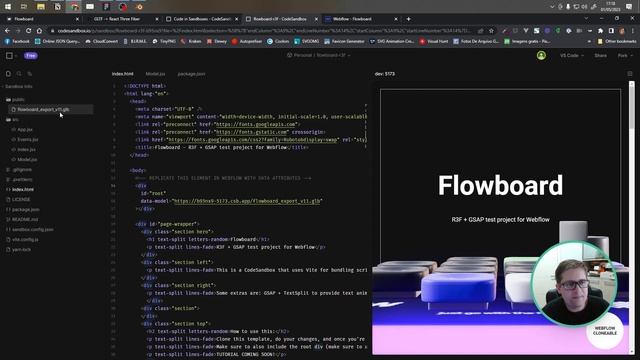
Task: Open File Explorer from the taskbar
Action: click(x=40, y=7)
